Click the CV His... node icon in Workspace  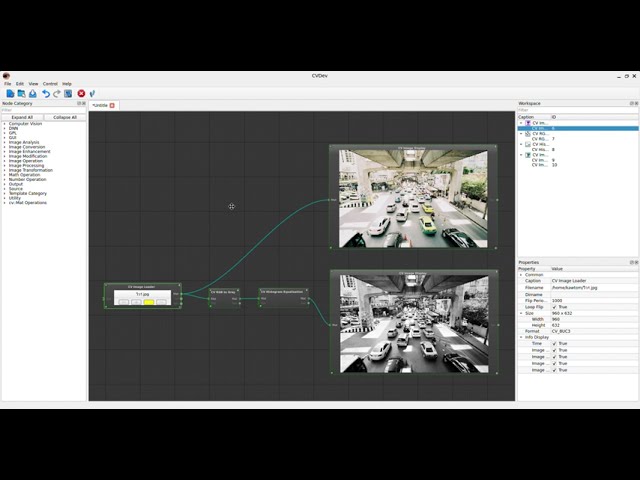[528, 144]
